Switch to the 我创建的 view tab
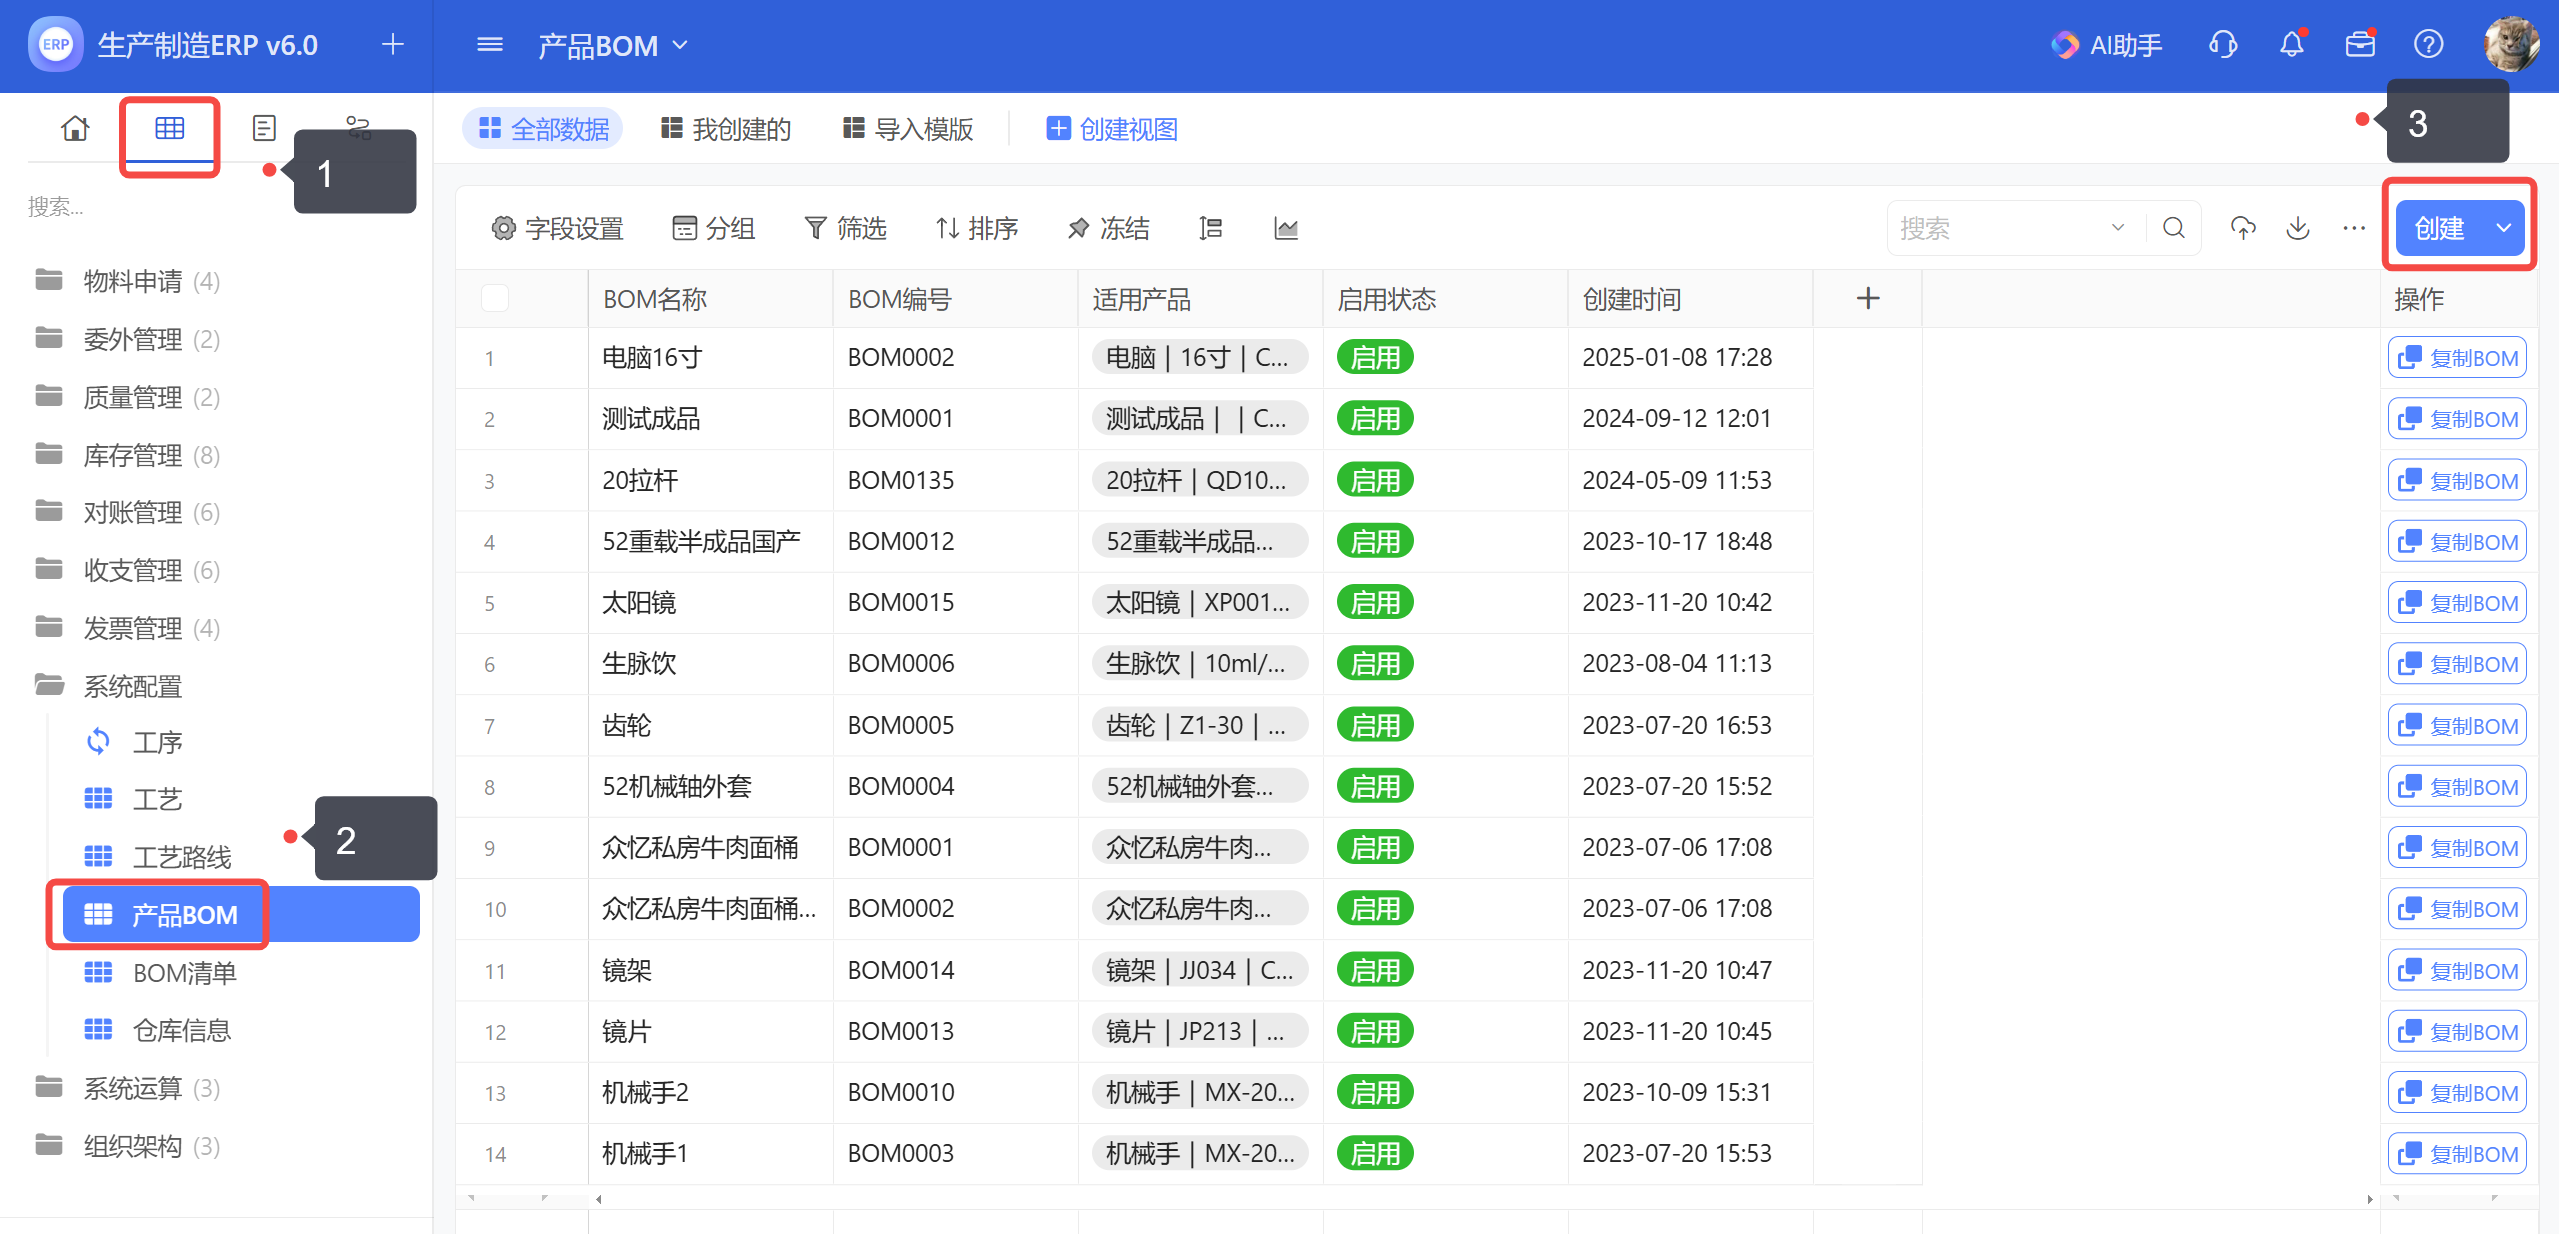 tap(726, 129)
